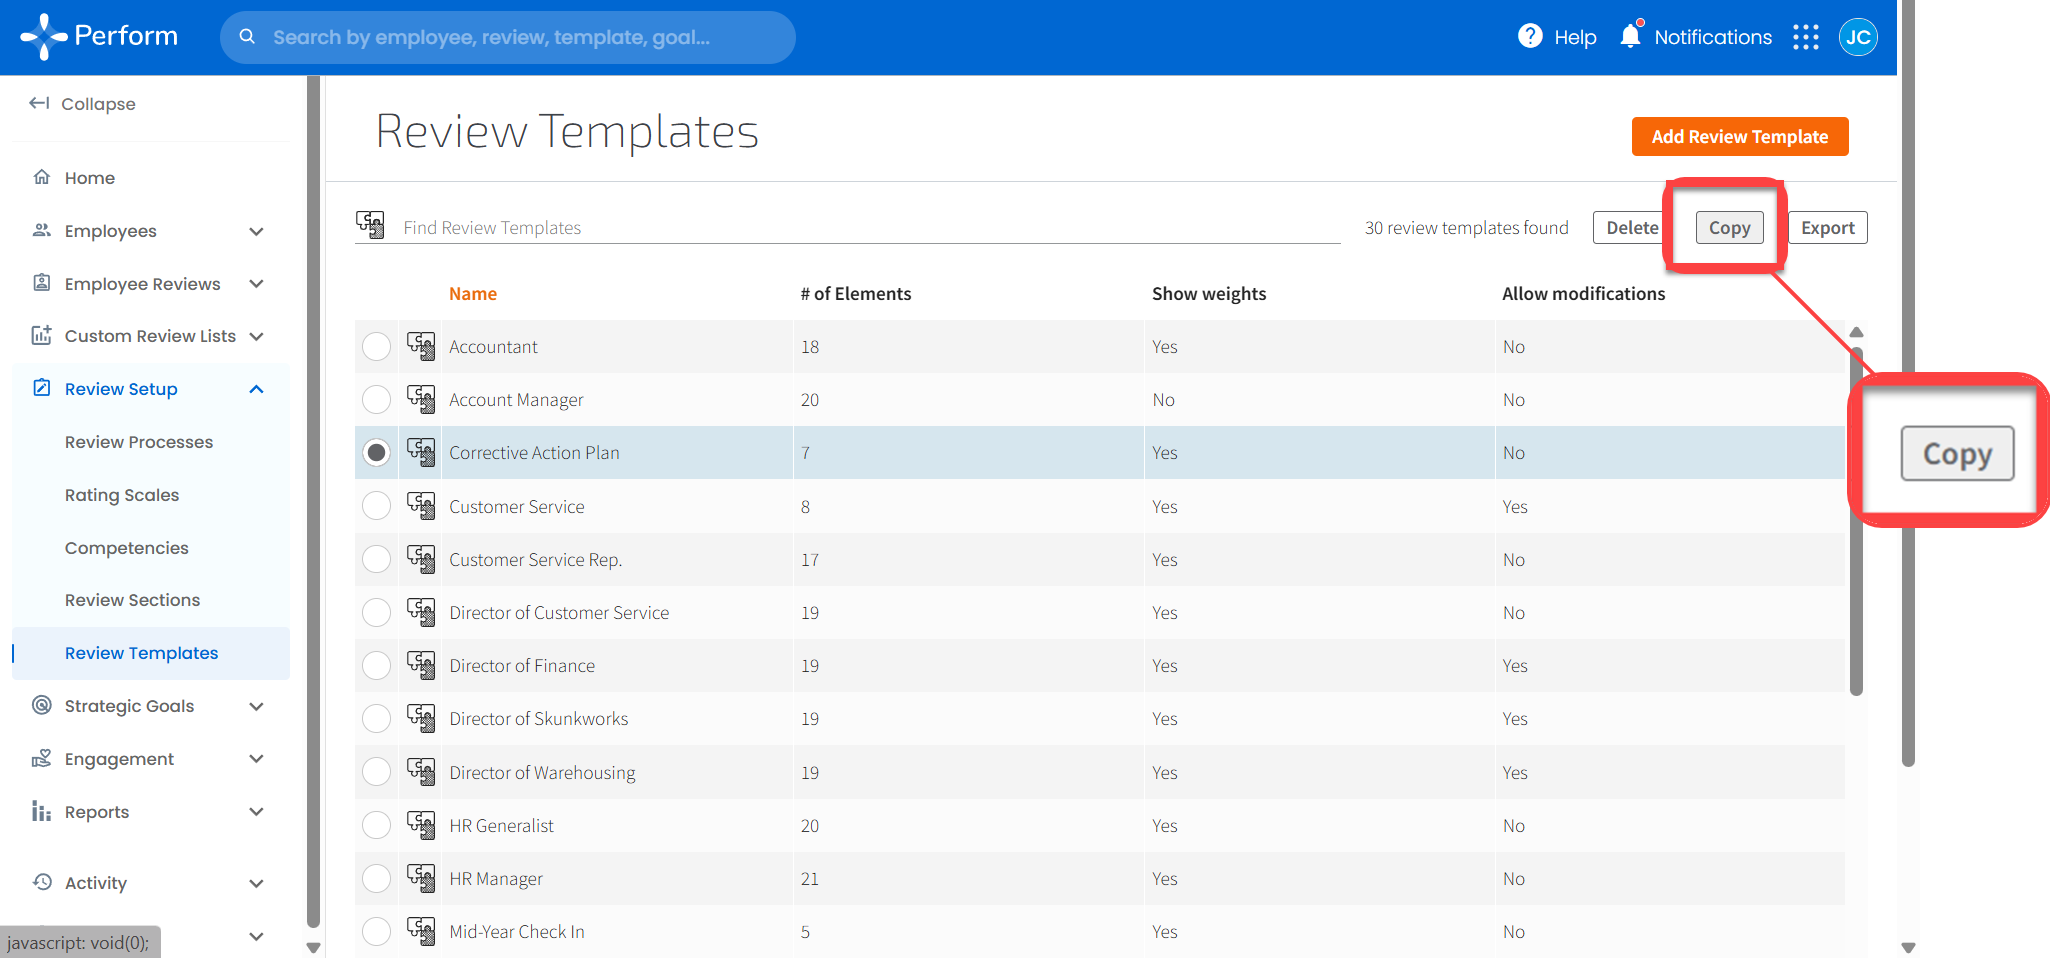Select the Customer Service Rep. radio button

(376, 559)
